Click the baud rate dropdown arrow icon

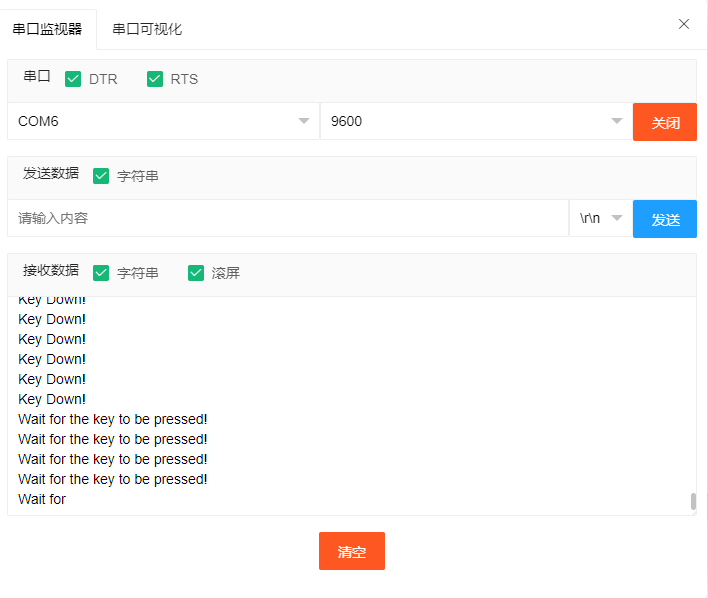(x=617, y=121)
